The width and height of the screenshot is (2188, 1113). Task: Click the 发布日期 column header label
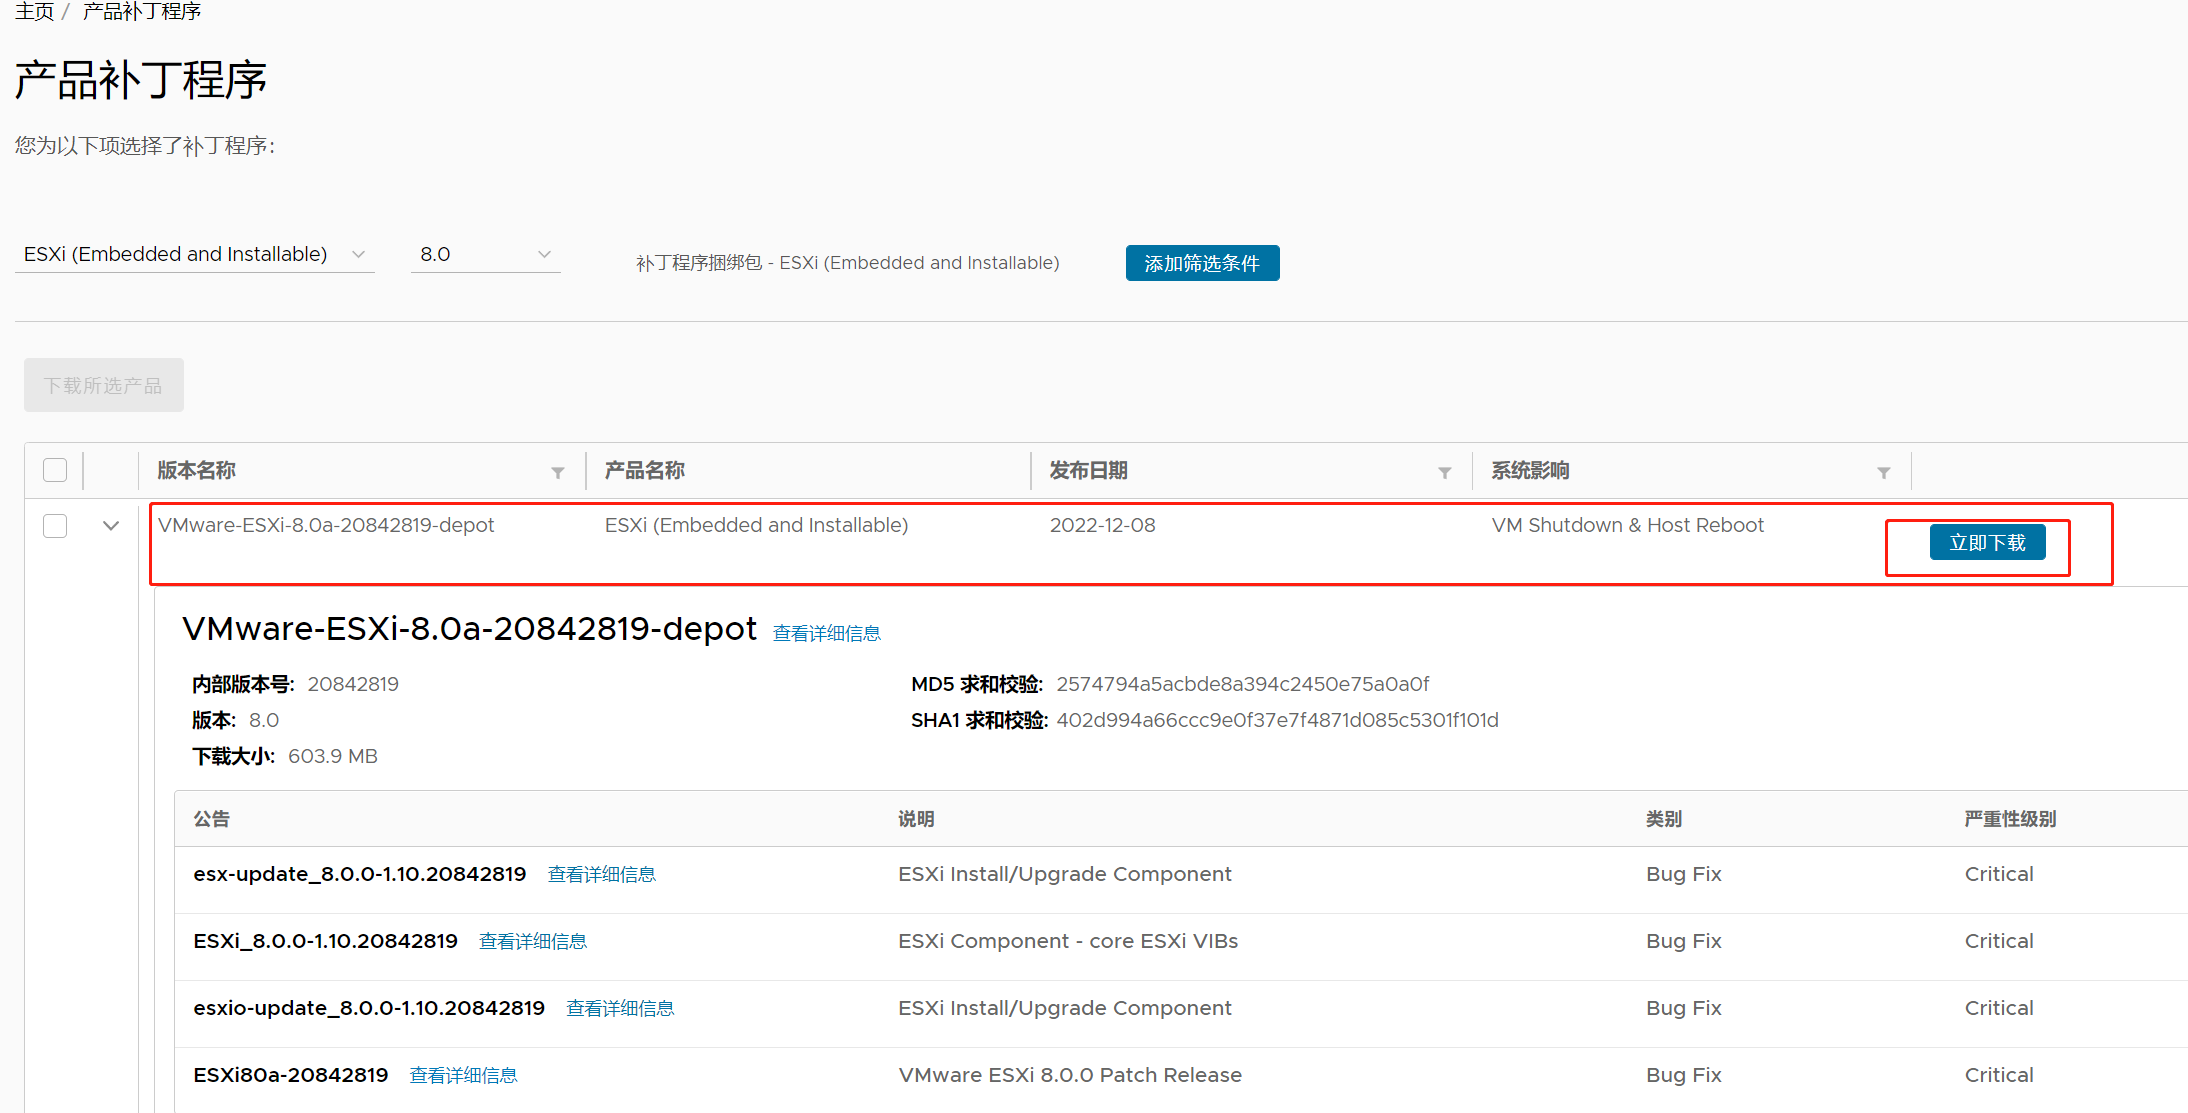tap(1088, 470)
